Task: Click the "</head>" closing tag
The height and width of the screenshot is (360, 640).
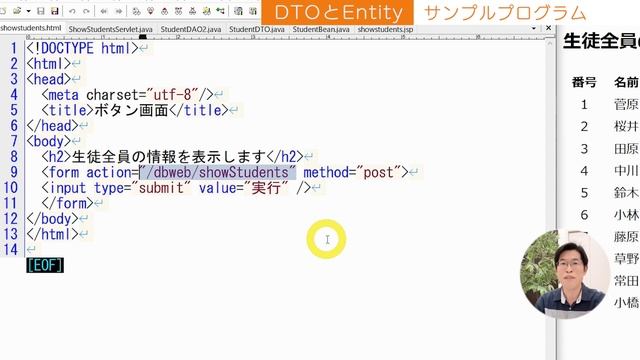Action: [x=53, y=126]
